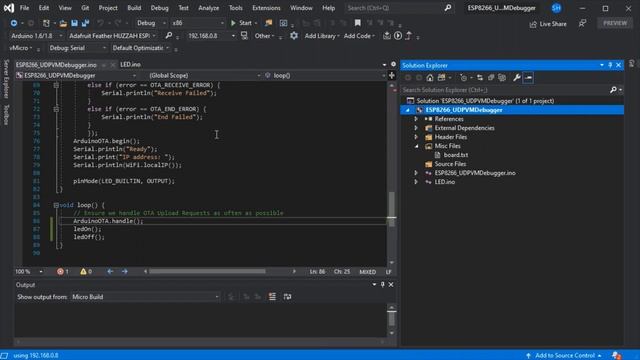This screenshot has width=640, height=360.
Task: Open the 100 % zoom level dropdown
Action: pyautogui.click(x=29, y=271)
